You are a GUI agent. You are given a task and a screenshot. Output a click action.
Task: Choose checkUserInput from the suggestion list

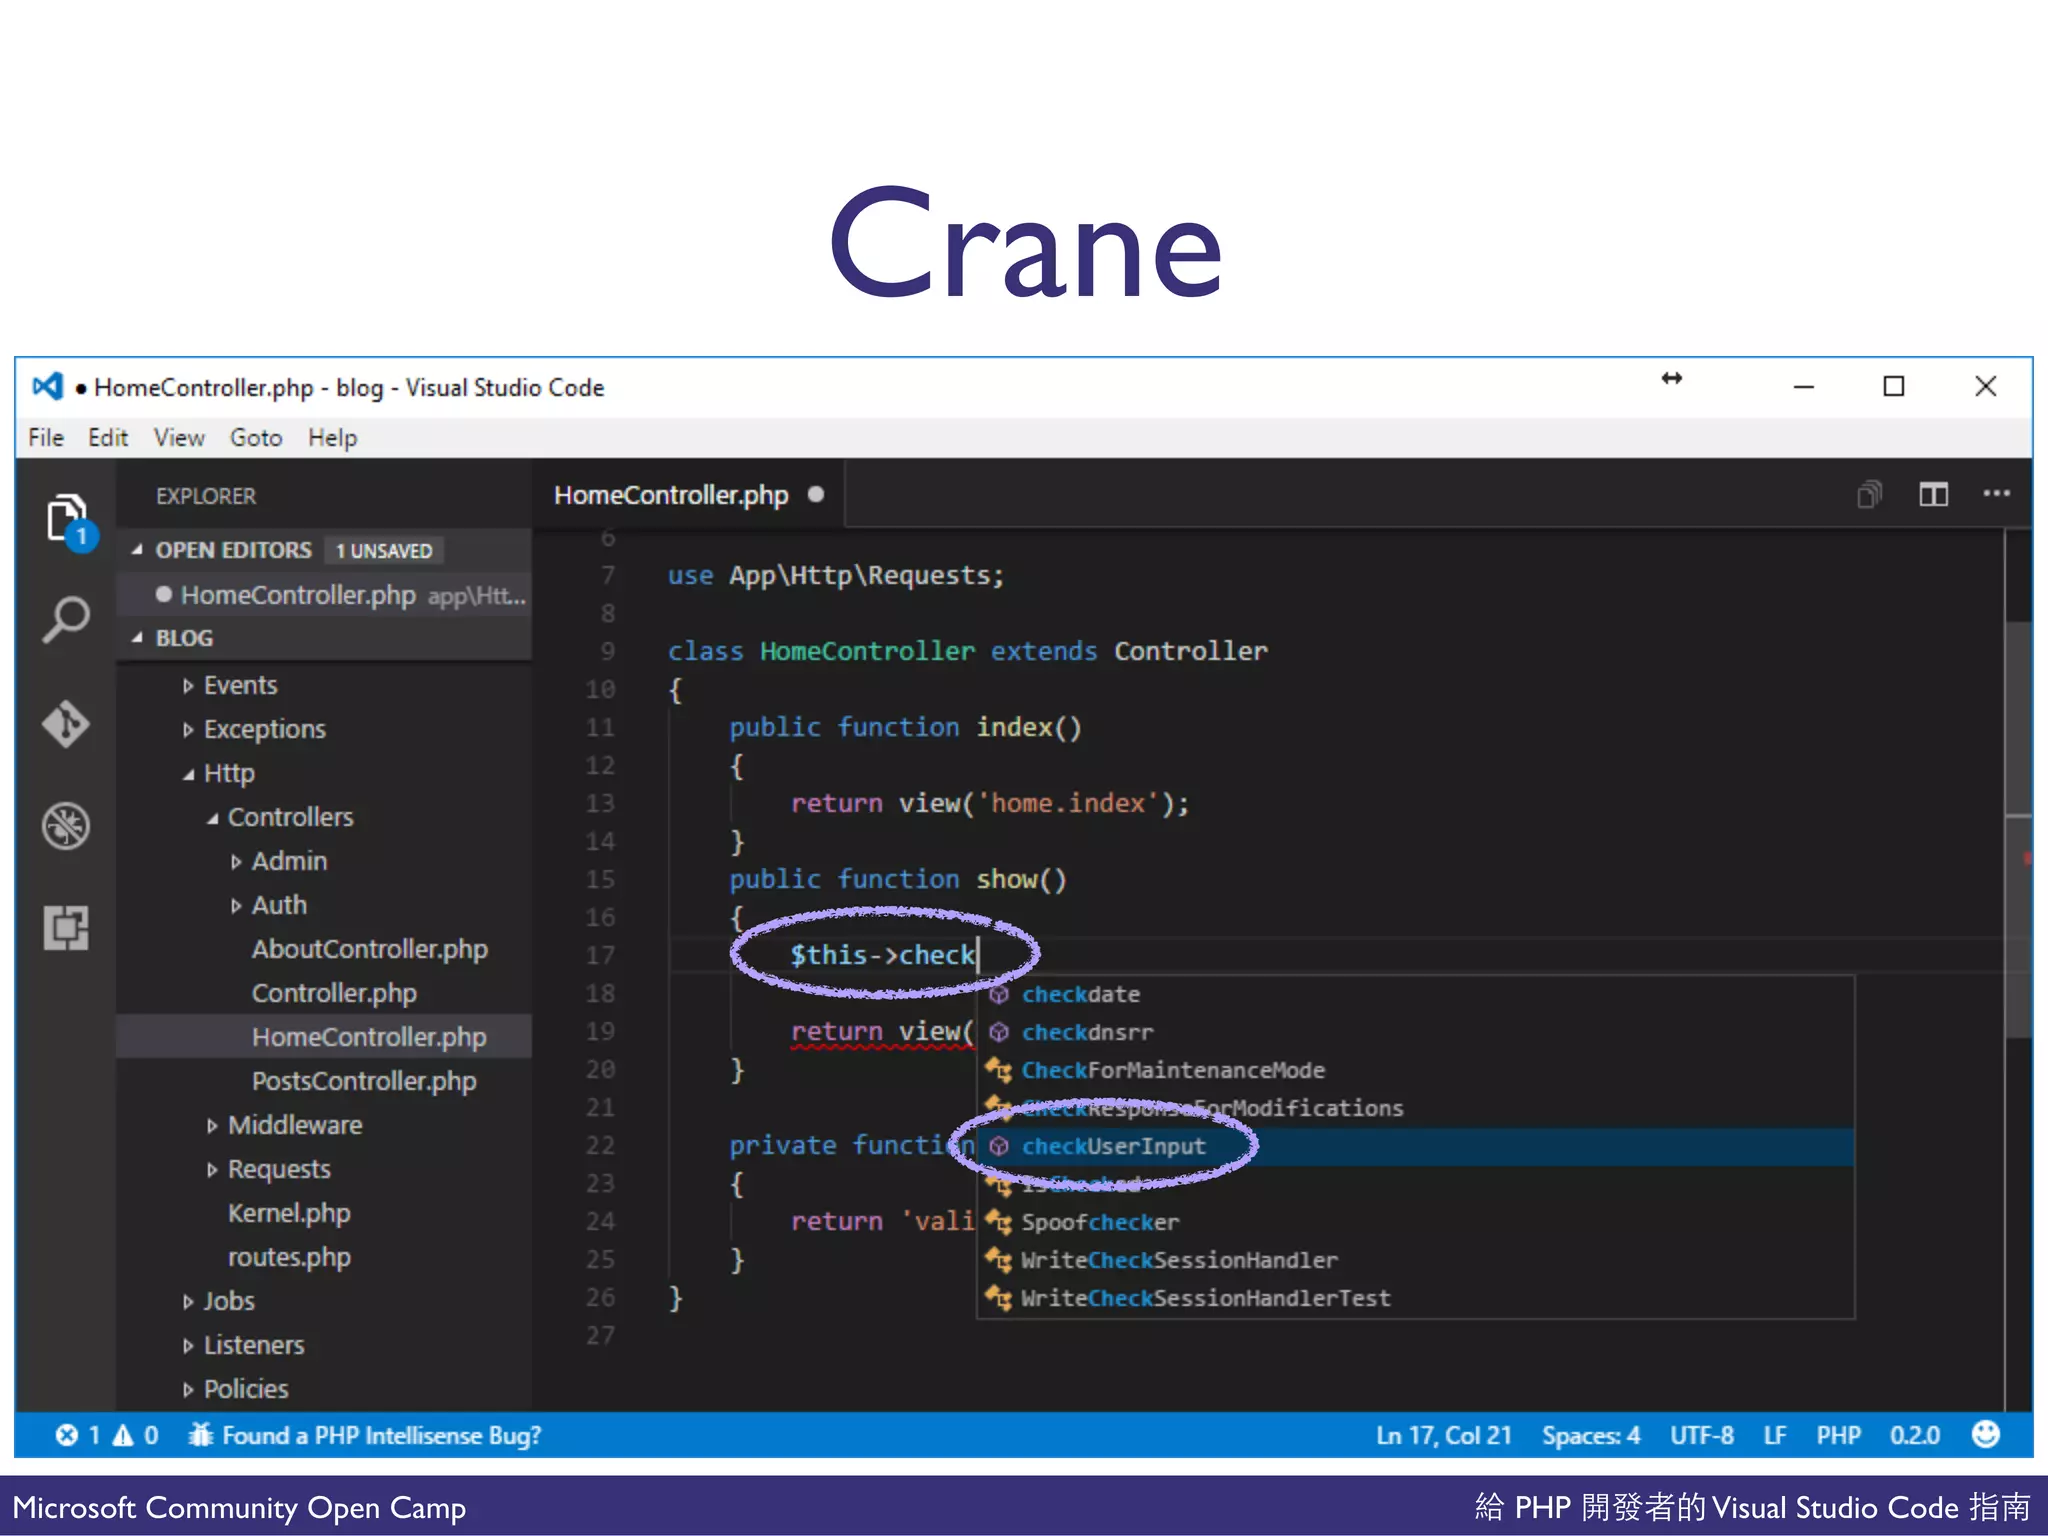[1415, 1146]
